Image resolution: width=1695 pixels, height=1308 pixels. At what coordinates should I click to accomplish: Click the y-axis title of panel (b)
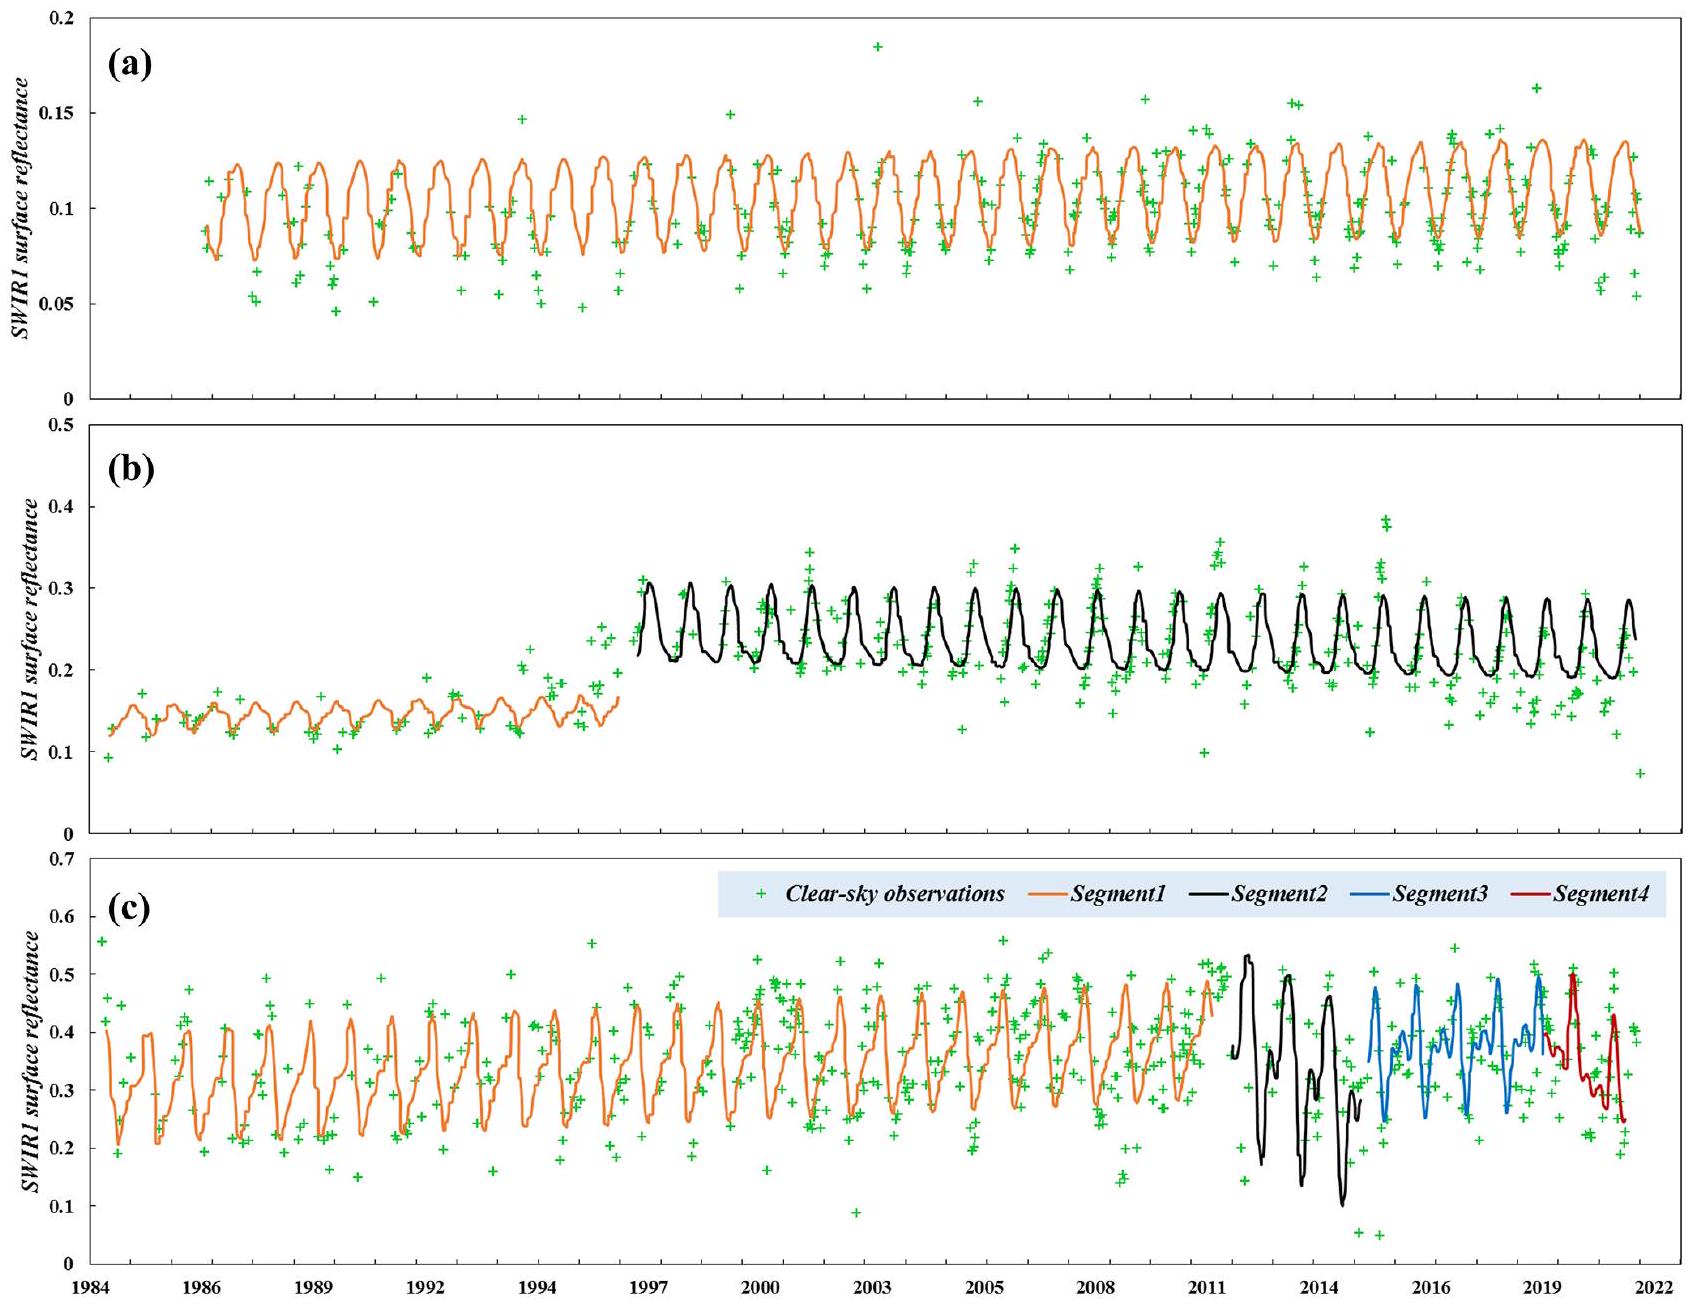click(x=31, y=629)
